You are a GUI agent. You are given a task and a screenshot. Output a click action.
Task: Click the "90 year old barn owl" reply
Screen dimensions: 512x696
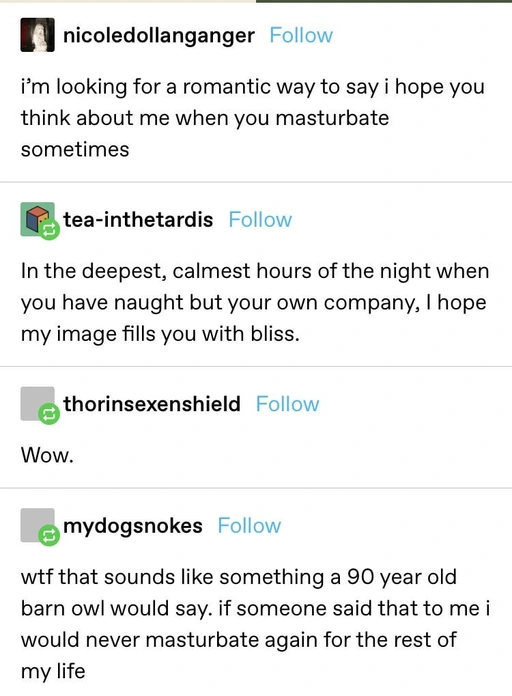pyautogui.click(x=255, y=624)
